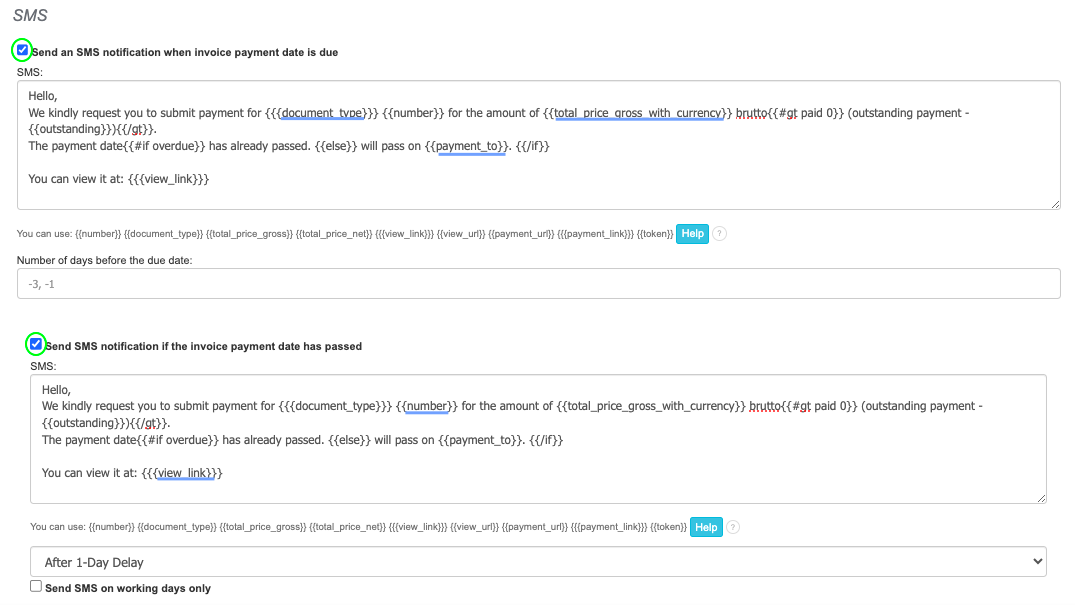Uncheck SMS notification if payment date has passed

(36, 344)
